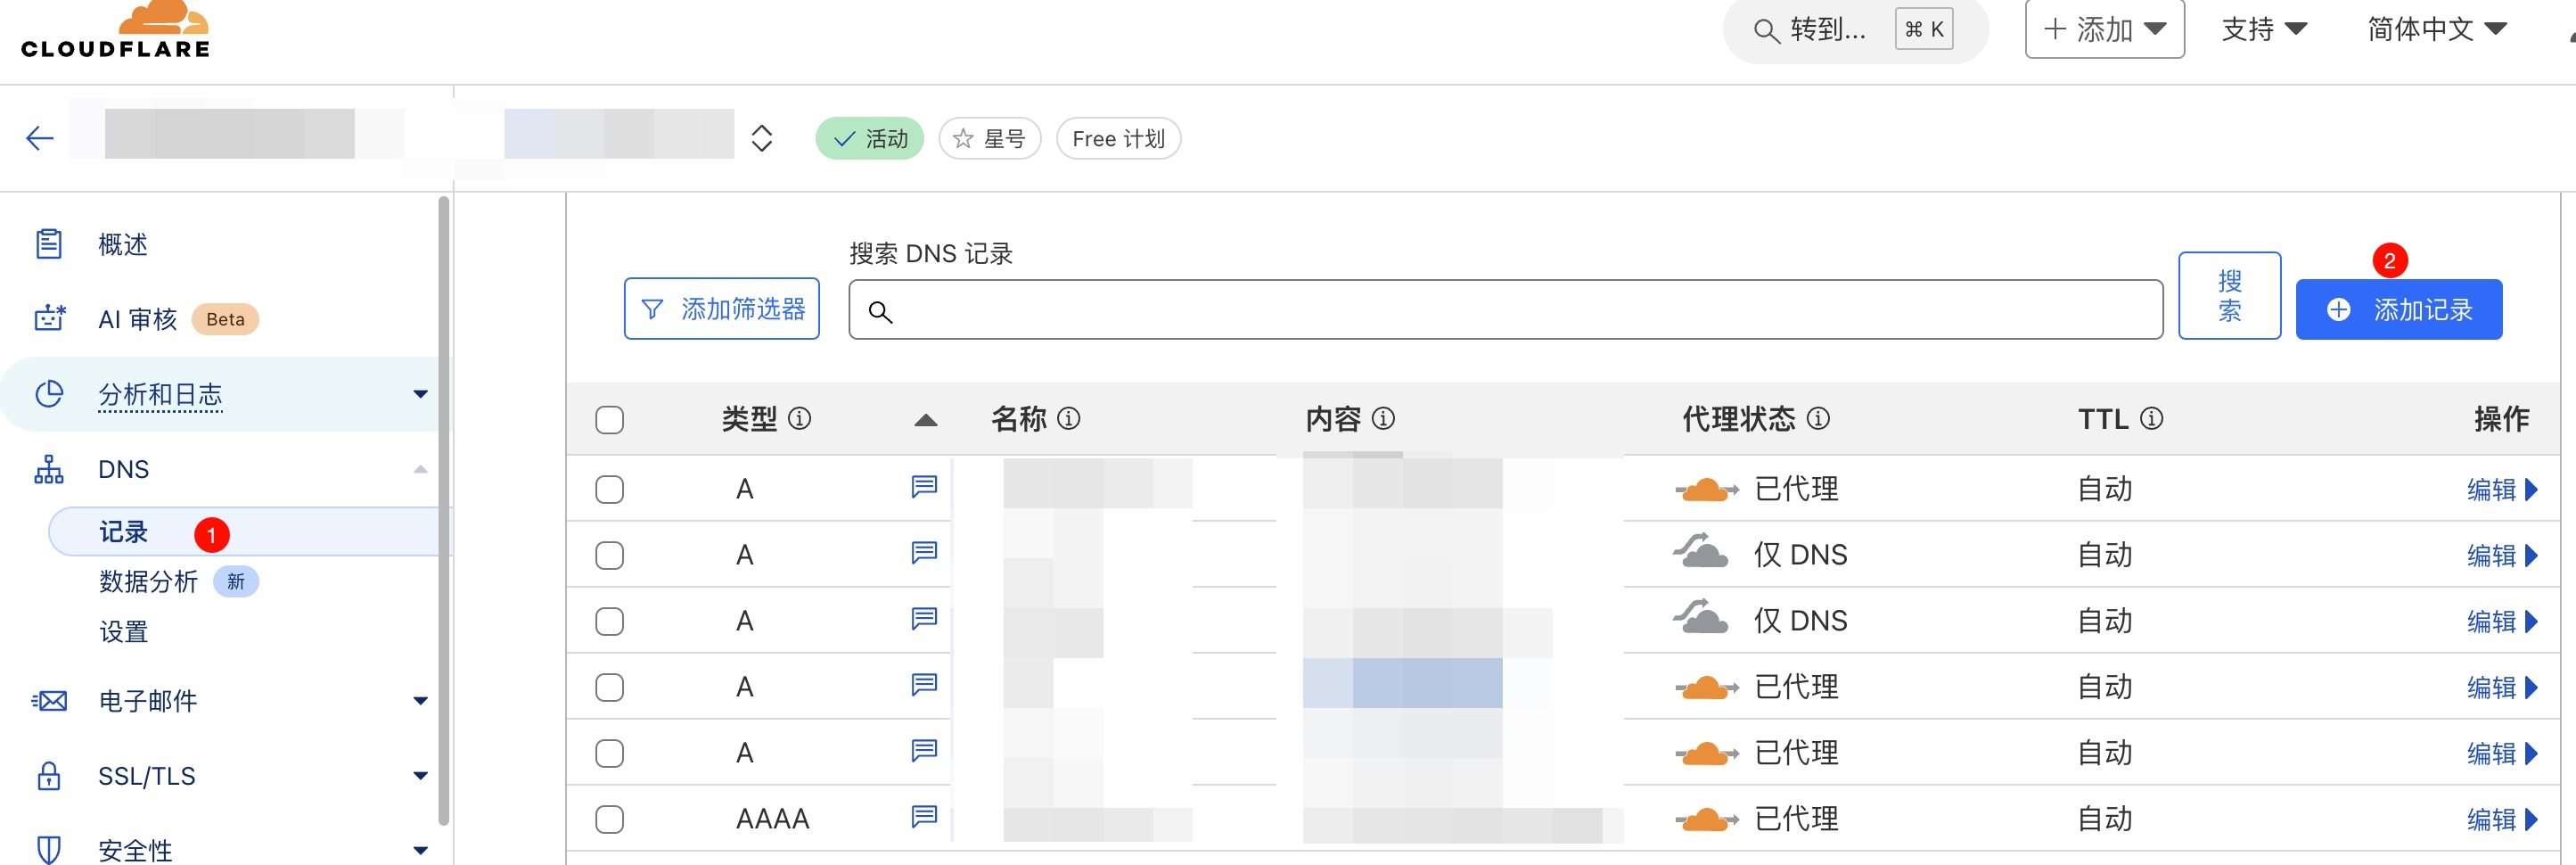Image resolution: width=2576 pixels, height=865 pixels.
Task: Check the fourth A record checkbox
Action: click(x=609, y=687)
